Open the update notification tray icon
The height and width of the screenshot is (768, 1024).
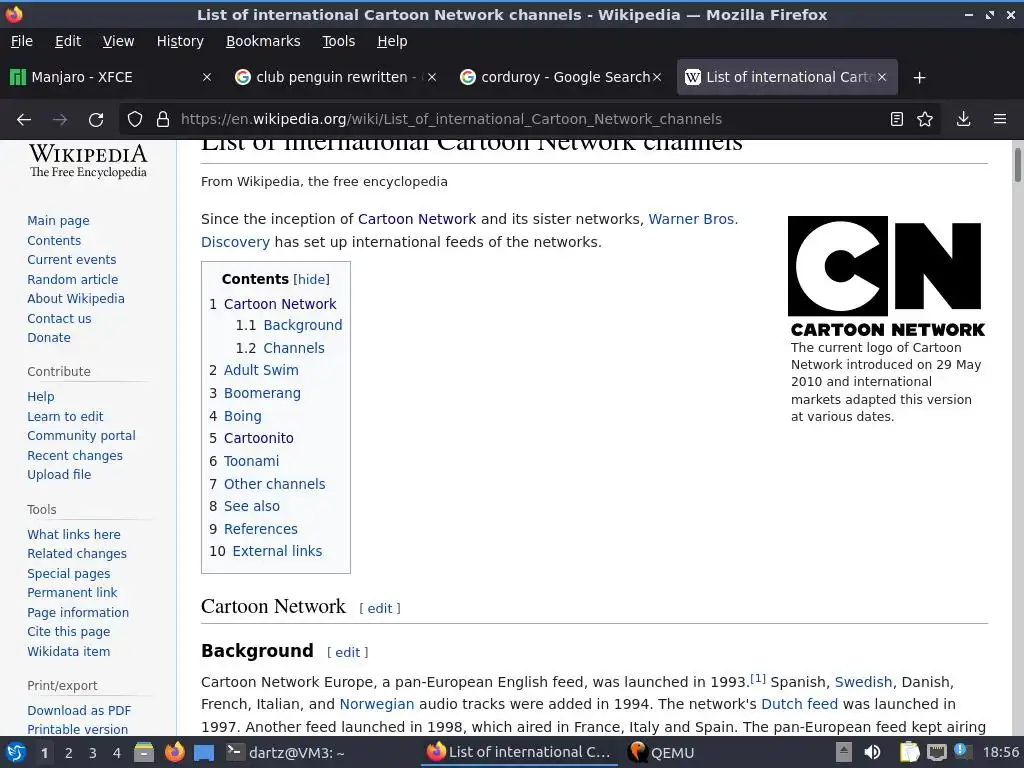coord(962,752)
